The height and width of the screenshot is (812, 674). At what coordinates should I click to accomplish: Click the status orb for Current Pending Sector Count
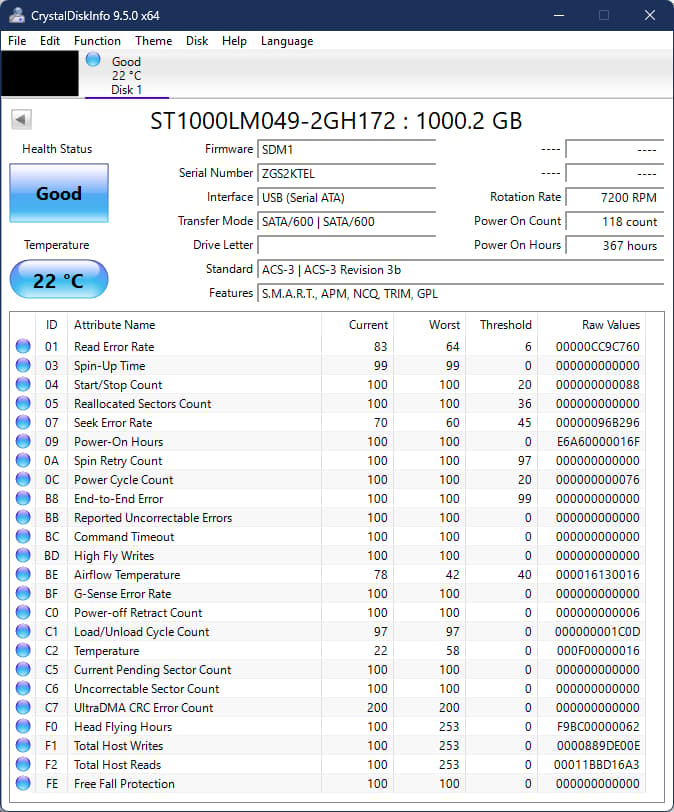pos(23,669)
